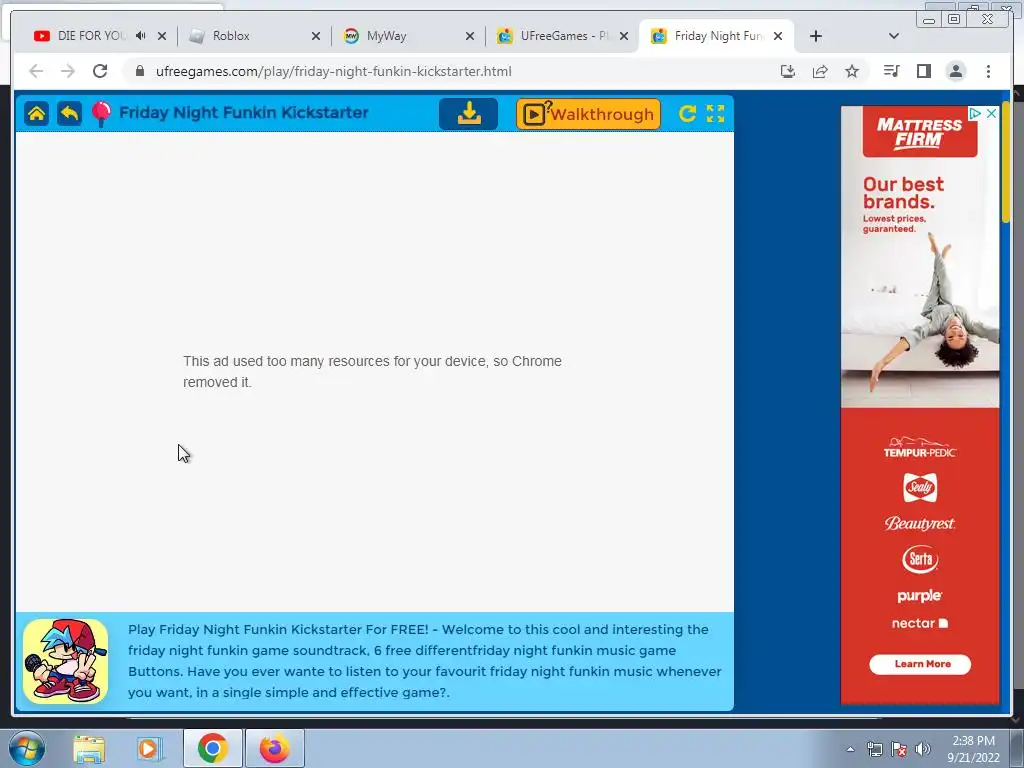The width and height of the screenshot is (1024, 768).
Task: Close the UFreeGames tab
Action: (x=624, y=36)
